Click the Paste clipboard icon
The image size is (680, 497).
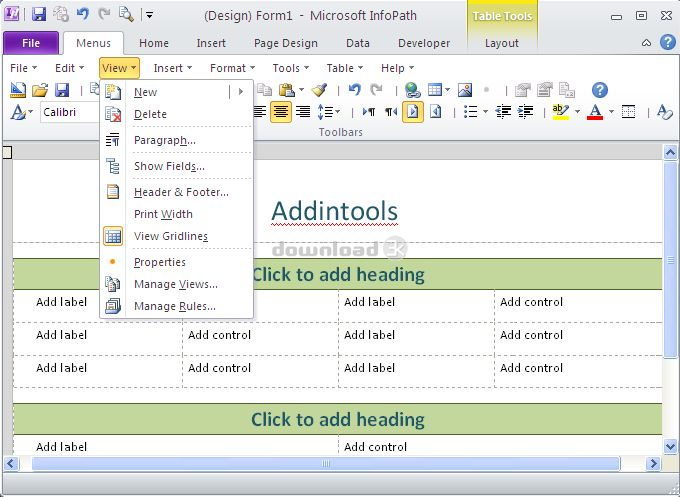point(286,90)
